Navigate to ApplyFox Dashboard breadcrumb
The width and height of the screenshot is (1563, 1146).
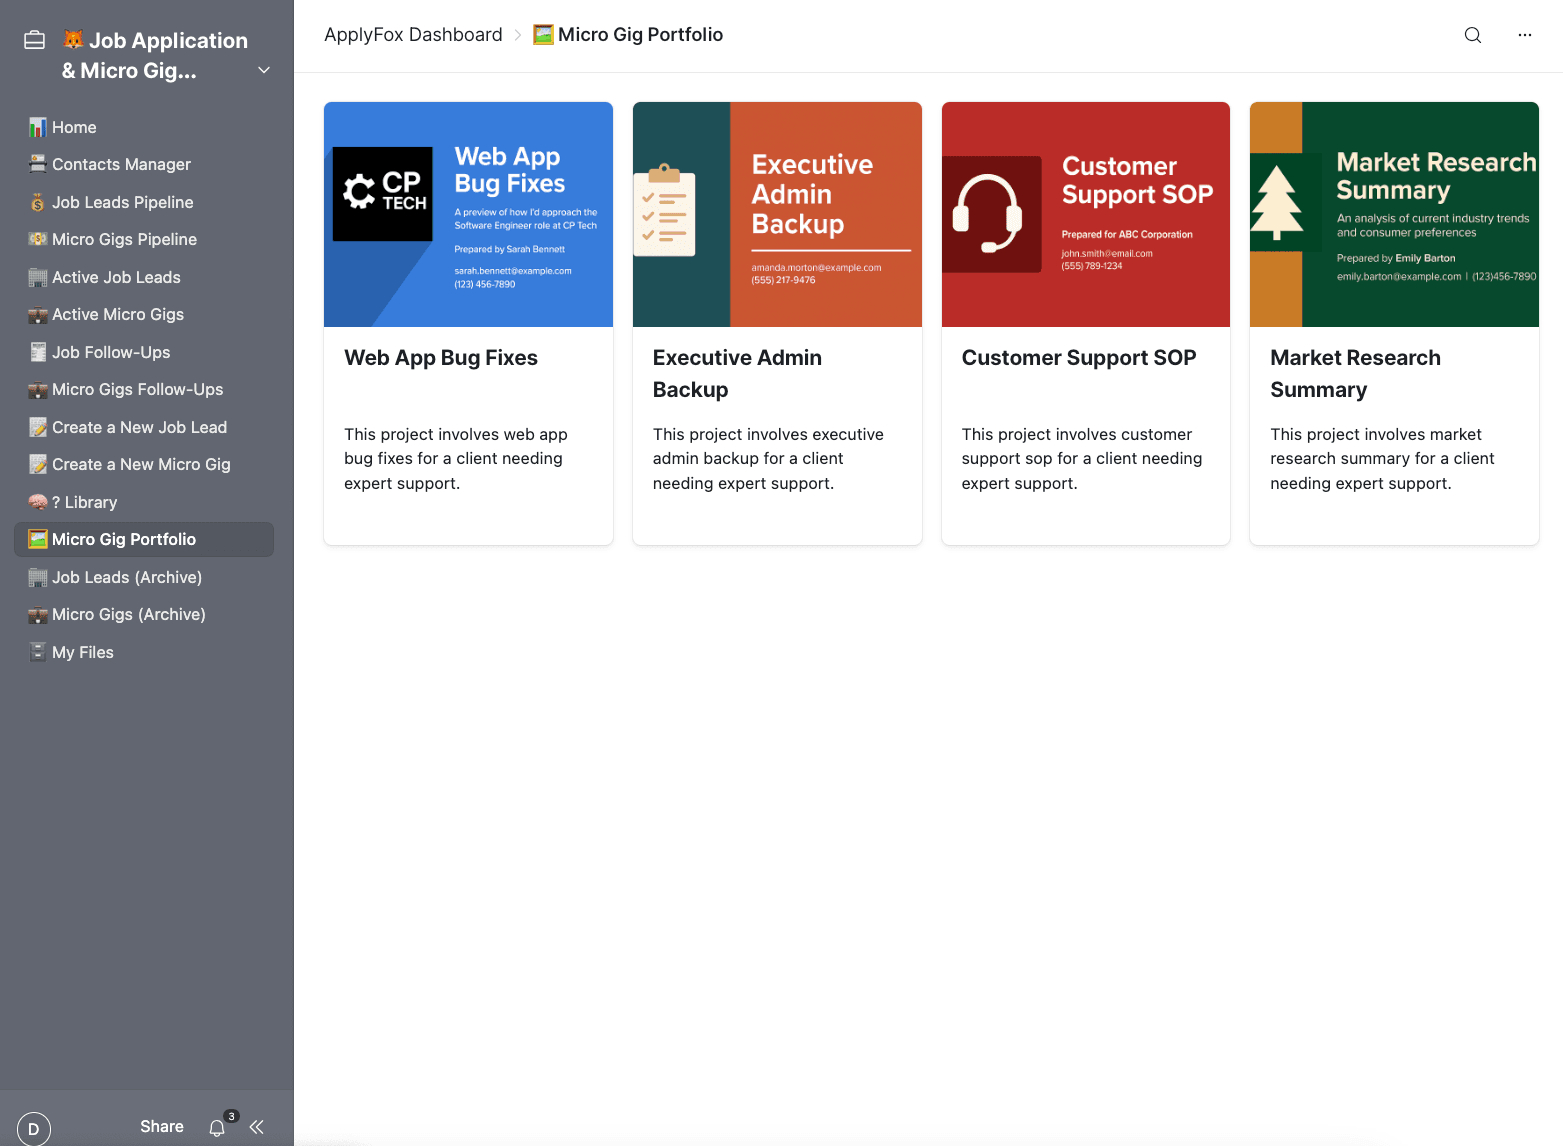pos(413,35)
